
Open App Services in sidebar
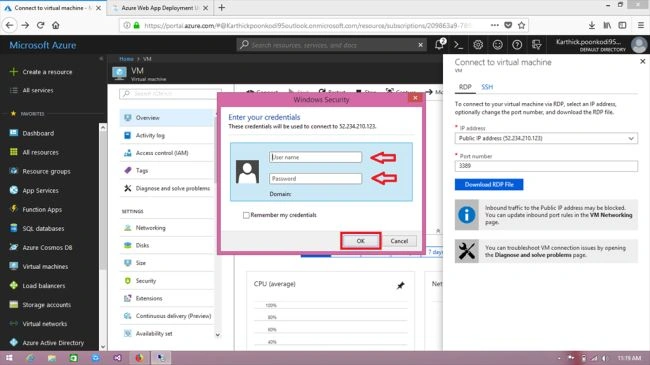pyautogui.click(x=40, y=190)
